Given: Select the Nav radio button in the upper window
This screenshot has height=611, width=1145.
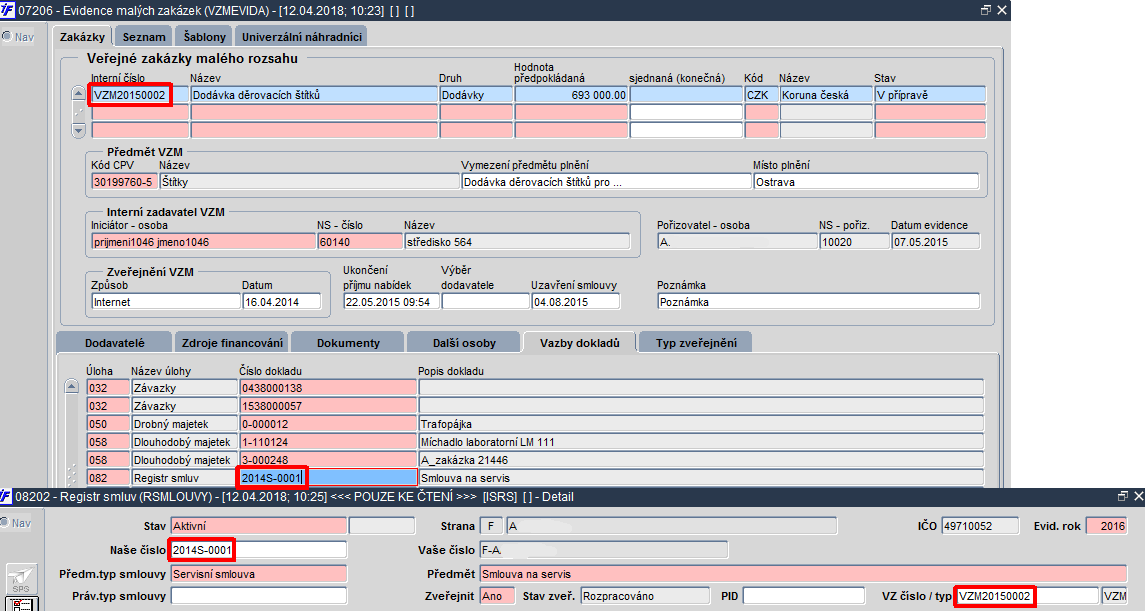Looking at the screenshot, I should point(7,36).
